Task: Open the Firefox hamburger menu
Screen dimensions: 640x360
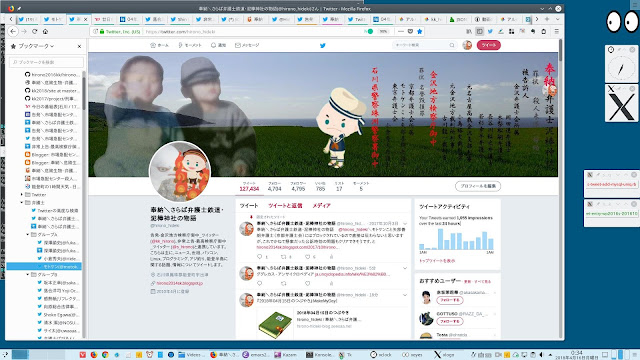Action: coord(556,31)
